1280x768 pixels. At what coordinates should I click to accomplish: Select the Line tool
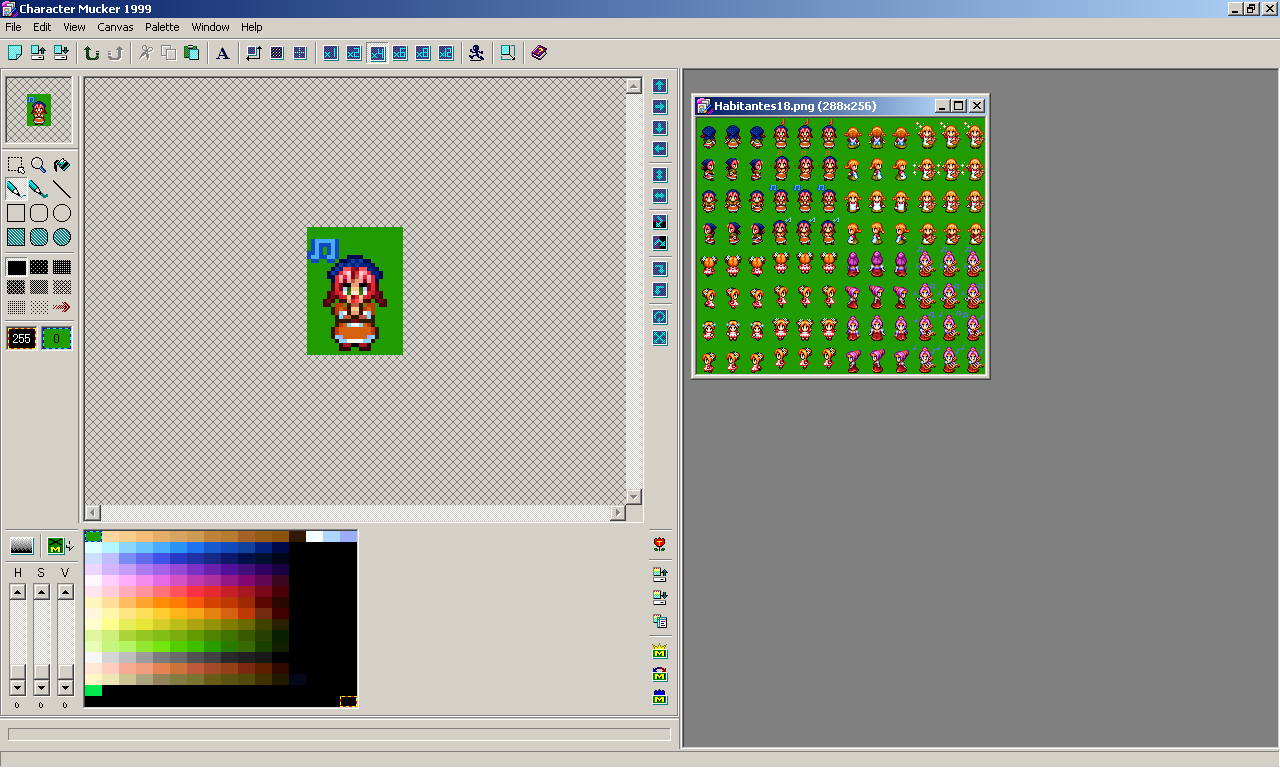[x=64, y=189]
